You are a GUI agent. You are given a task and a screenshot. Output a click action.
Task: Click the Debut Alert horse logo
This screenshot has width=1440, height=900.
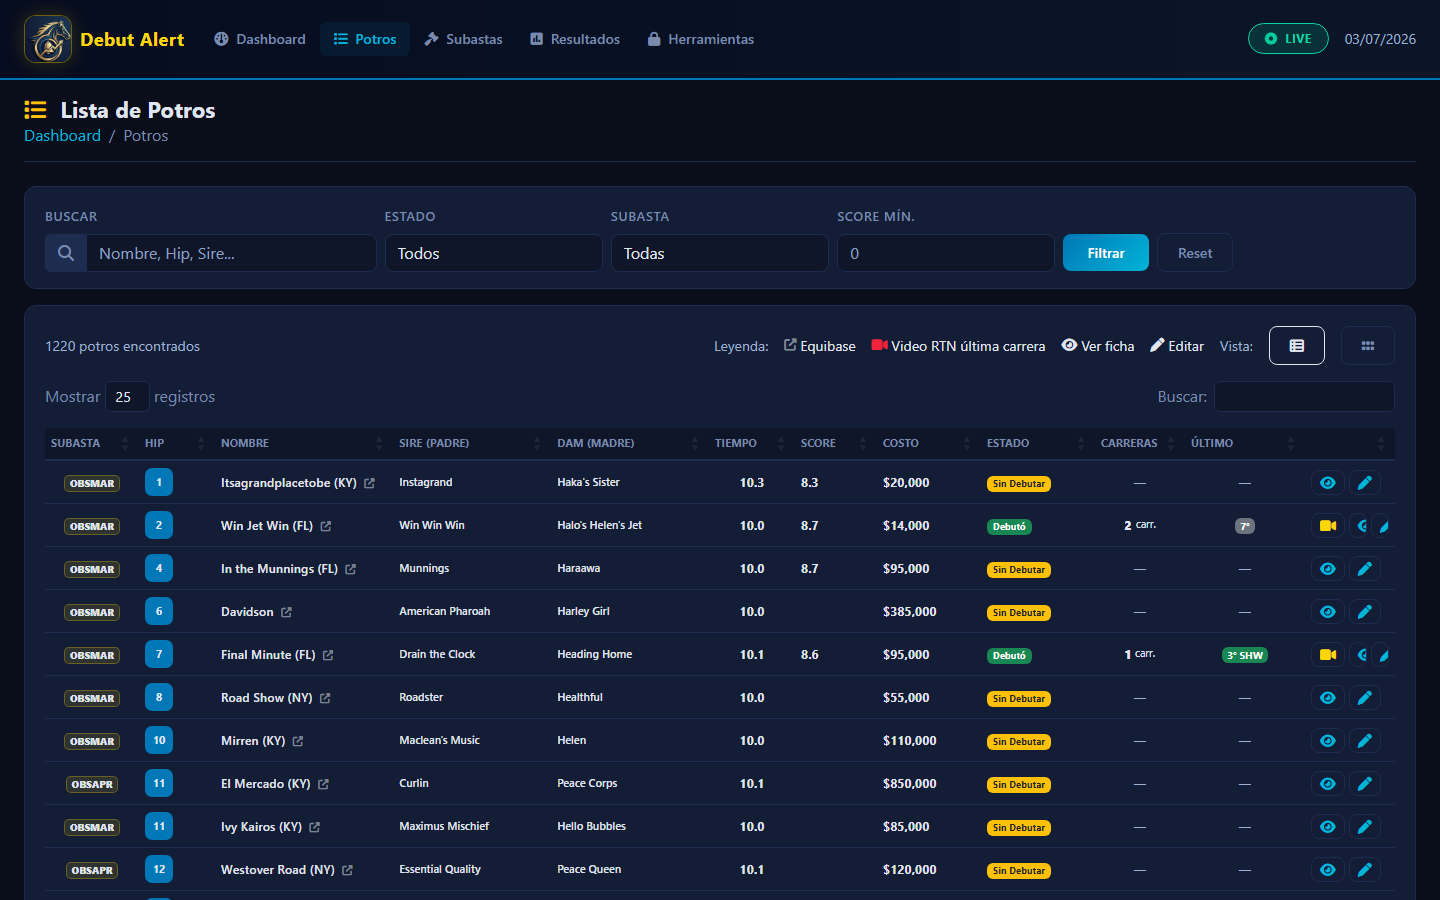pyautogui.click(x=48, y=39)
